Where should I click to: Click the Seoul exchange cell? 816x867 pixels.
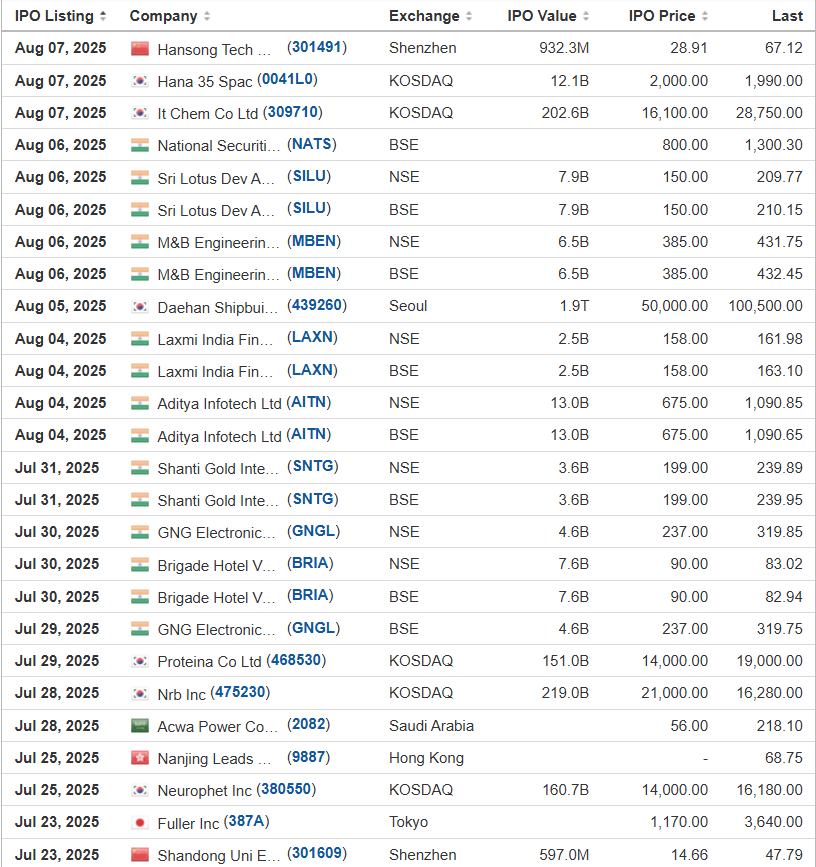tap(408, 306)
